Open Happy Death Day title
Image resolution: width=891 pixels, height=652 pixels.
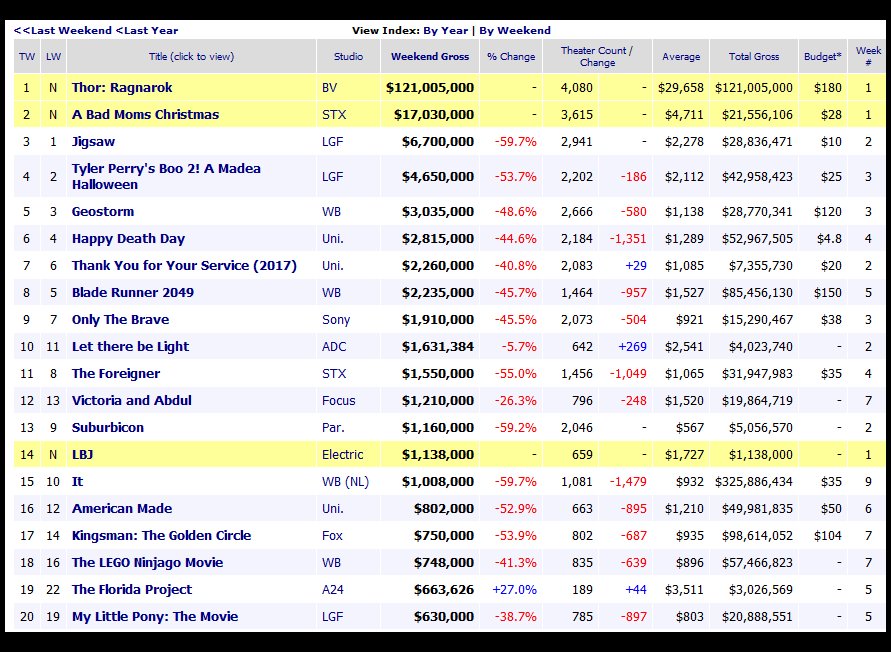[x=128, y=239]
